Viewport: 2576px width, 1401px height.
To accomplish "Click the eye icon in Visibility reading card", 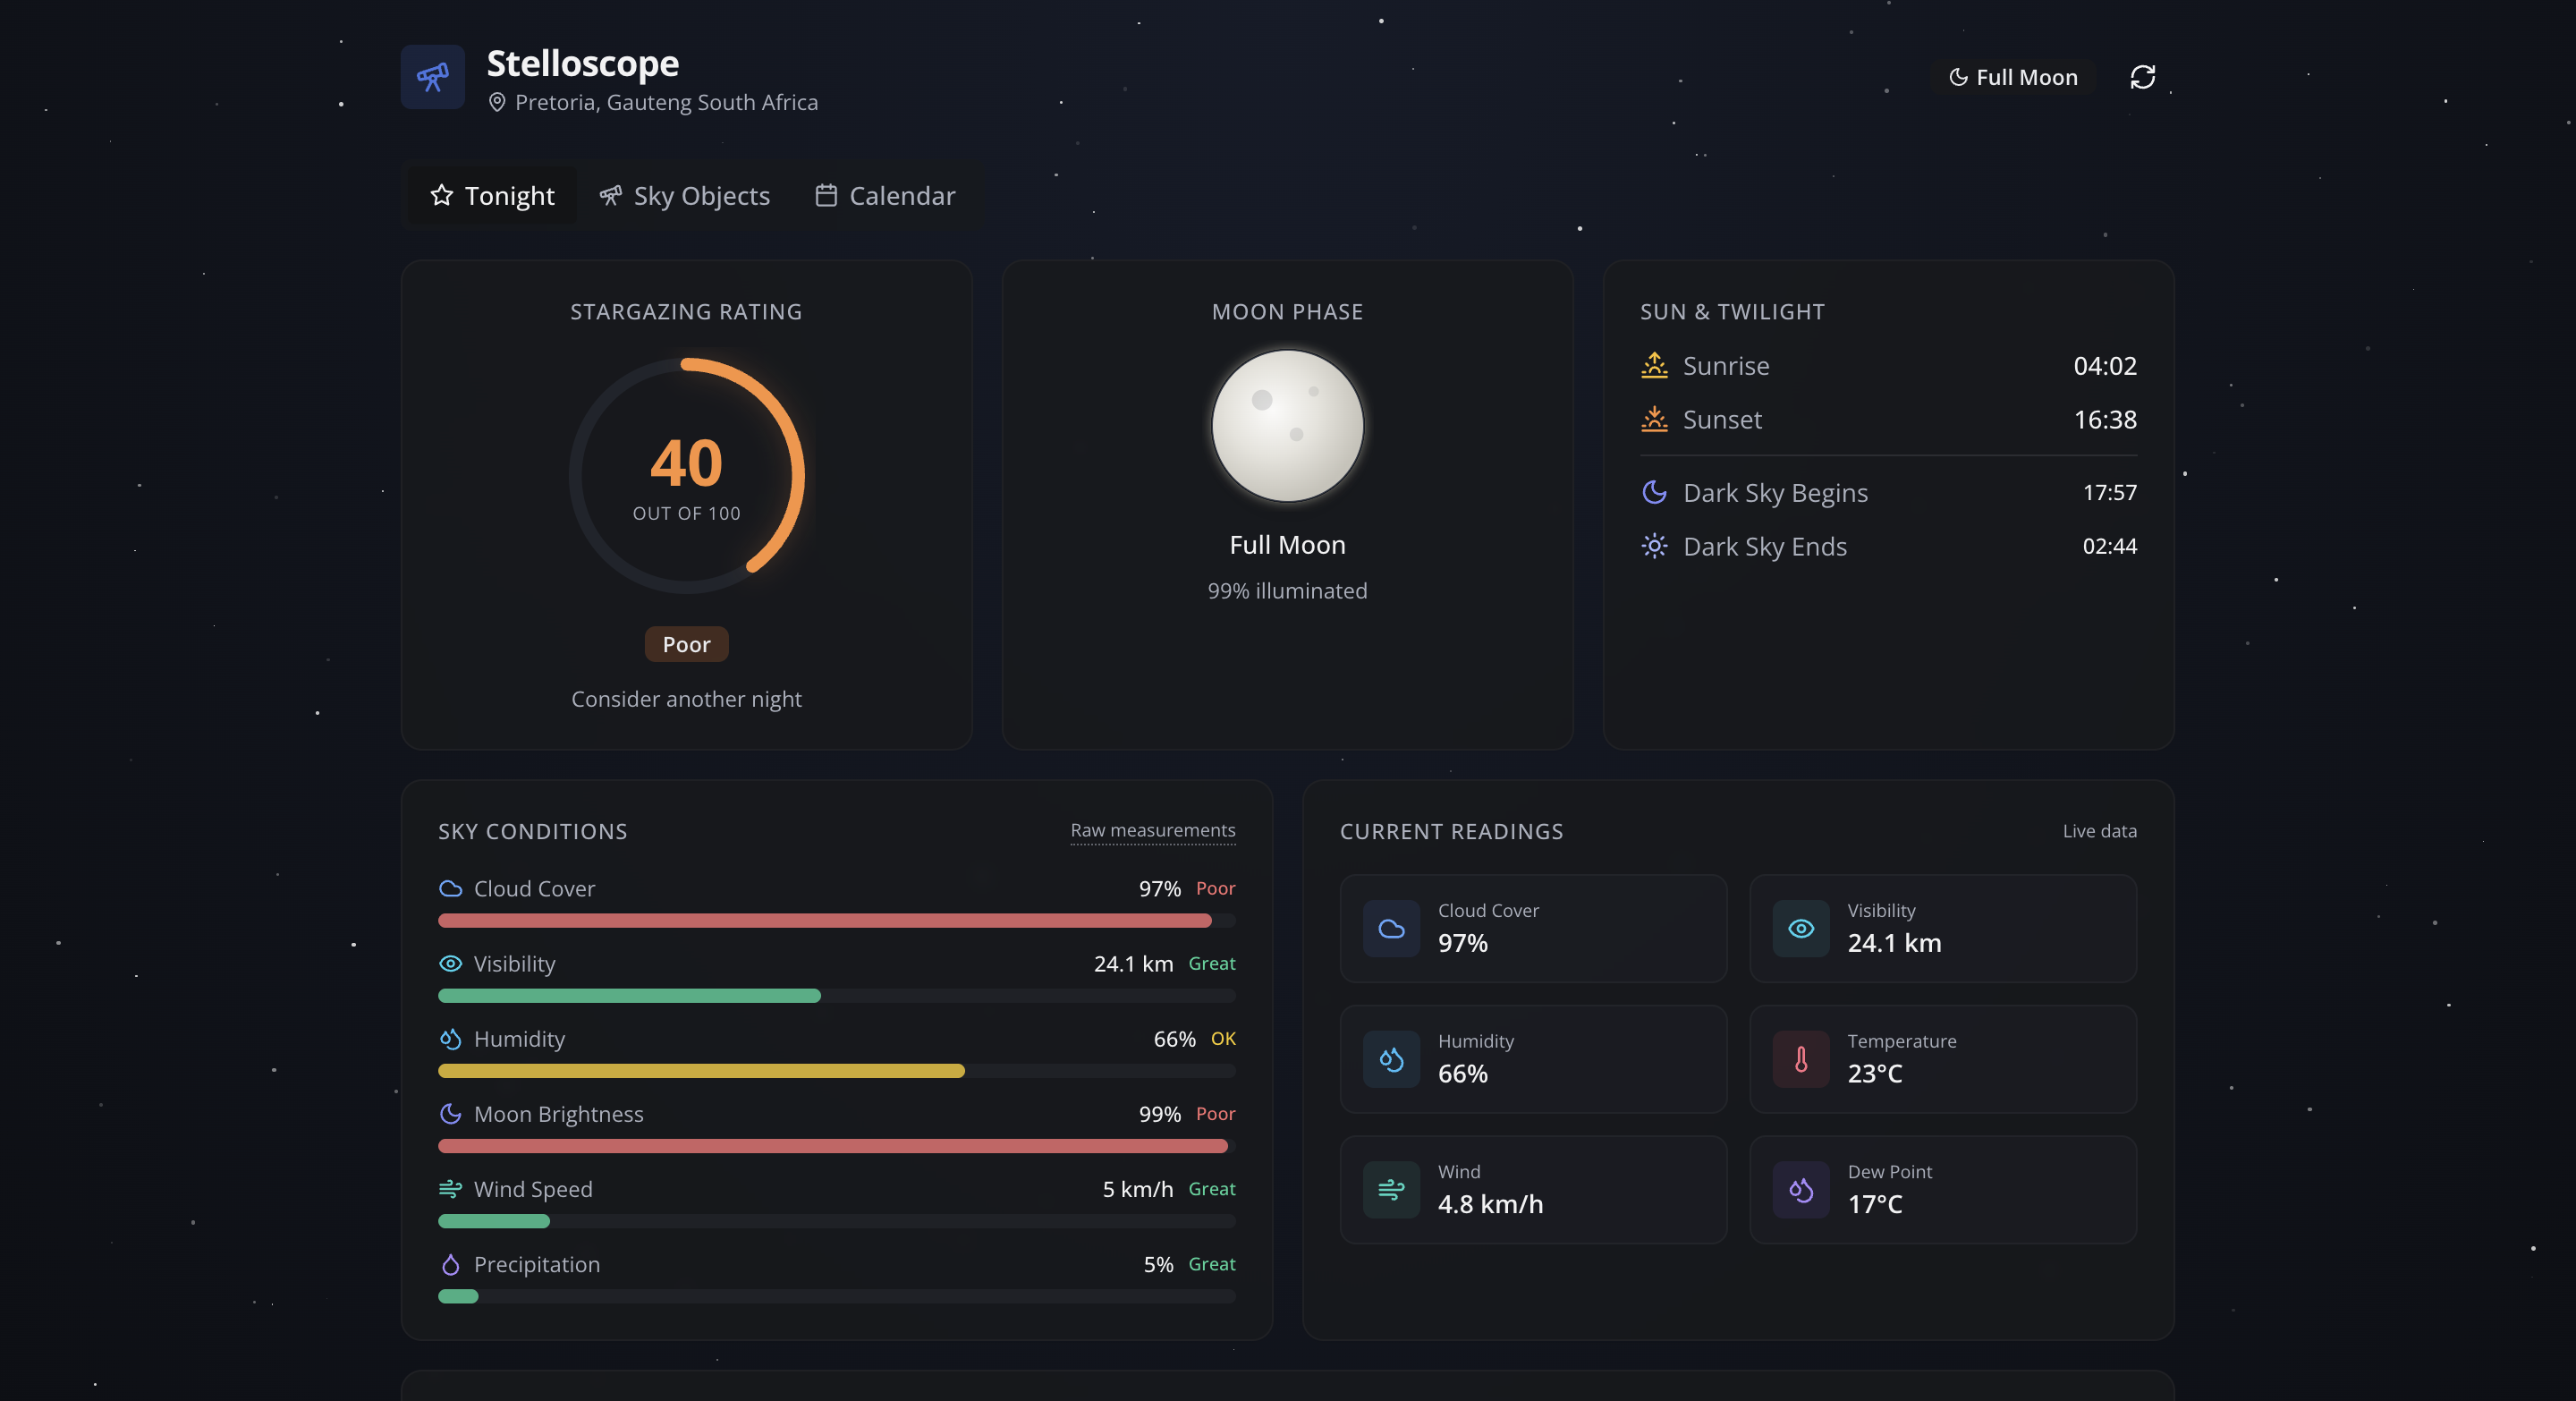I will pos(1800,928).
